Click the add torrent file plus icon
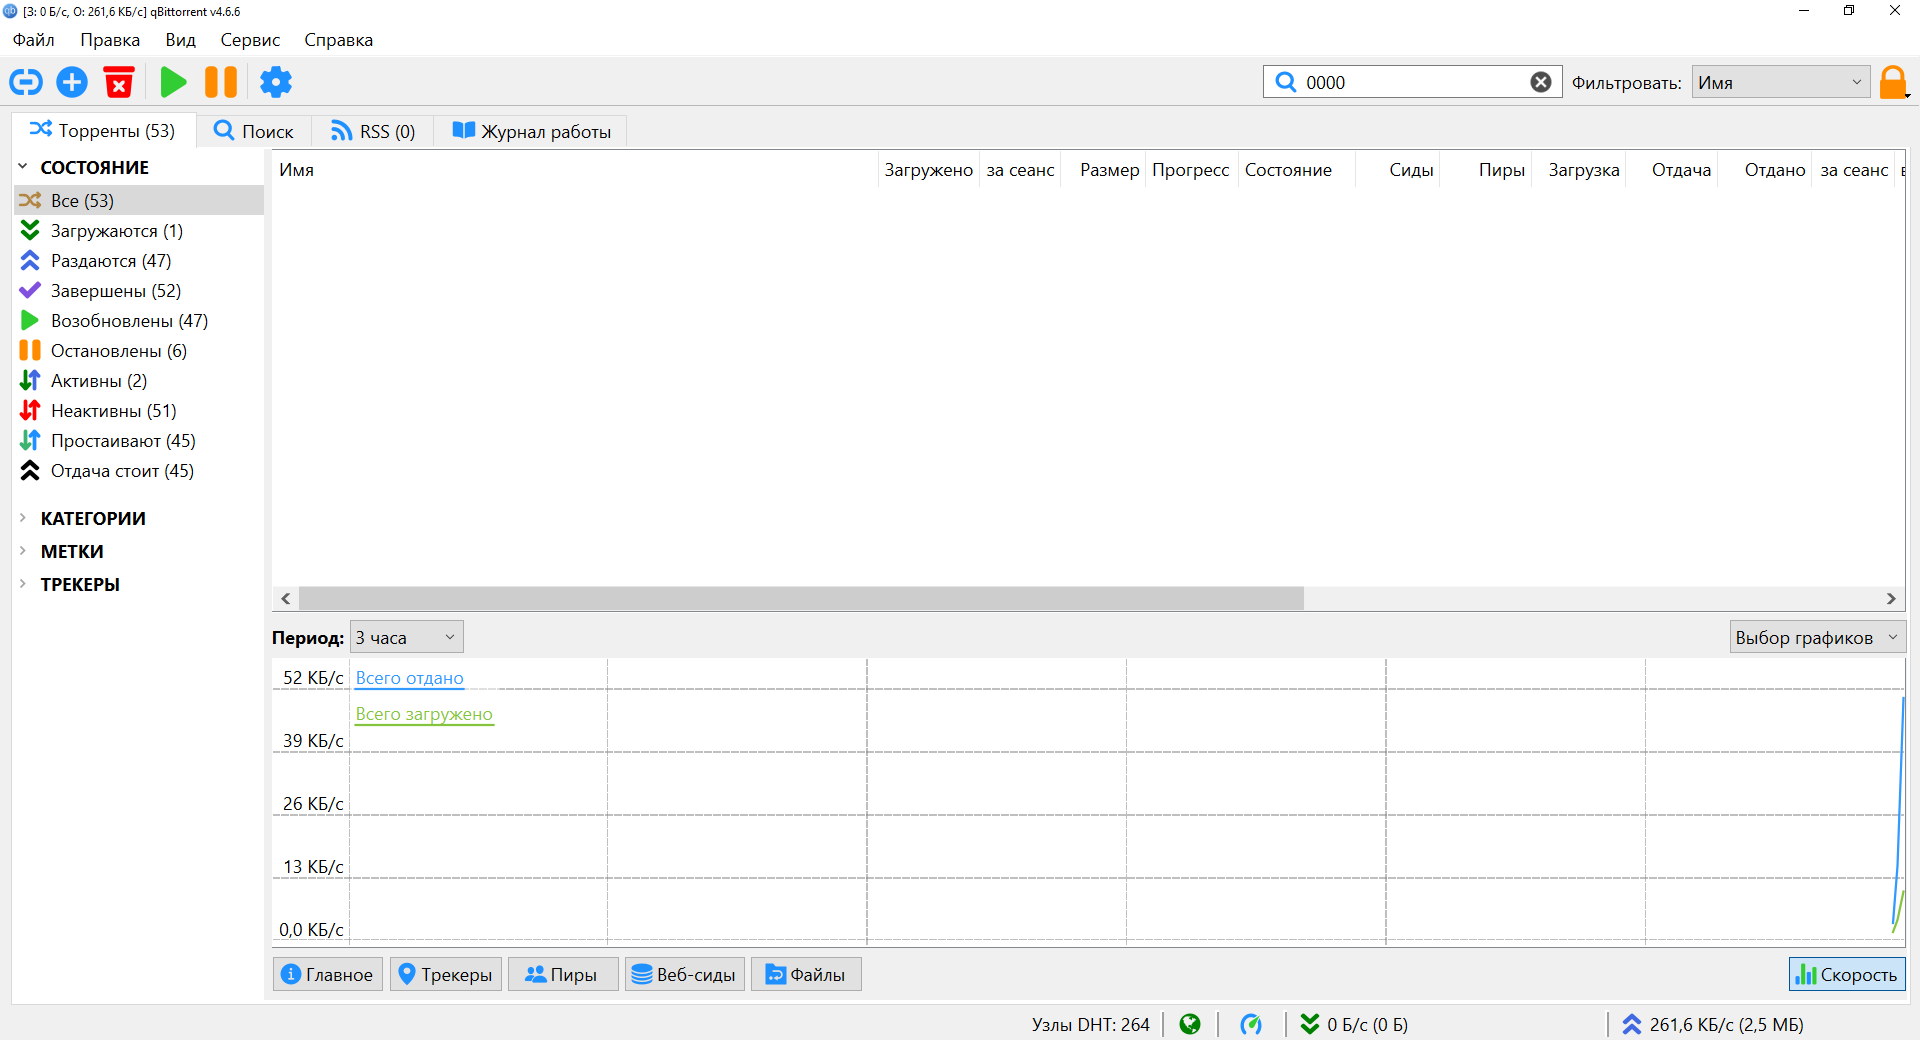The image size is (1920, 1040). coord(72,82)
